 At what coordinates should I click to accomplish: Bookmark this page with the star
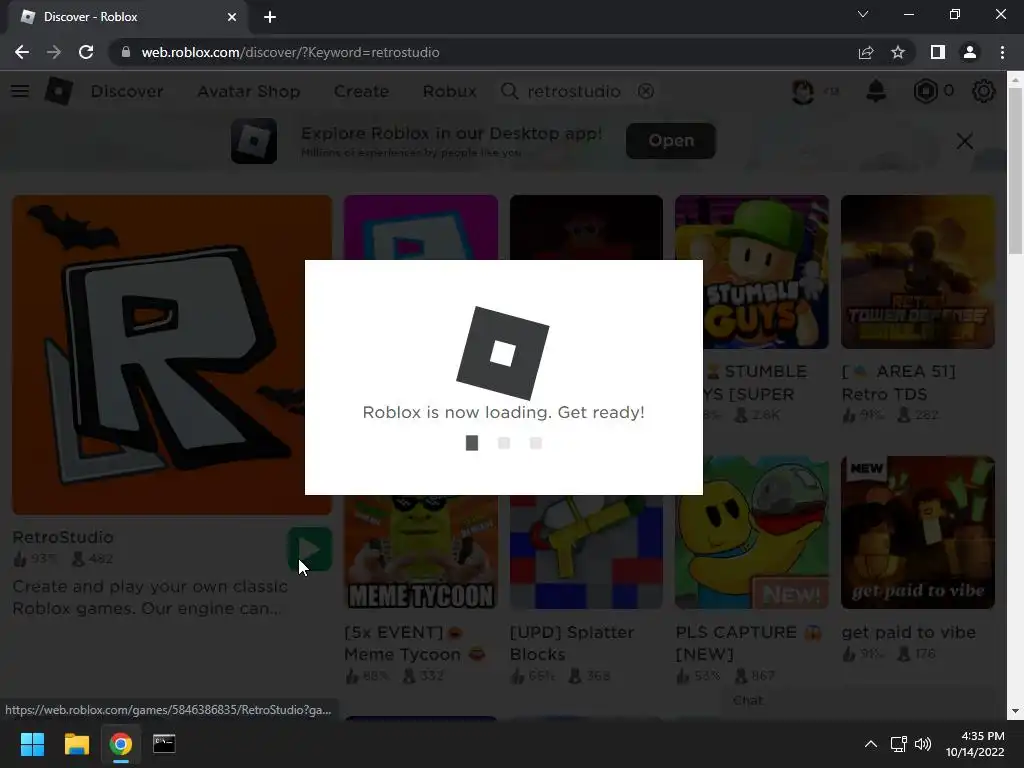tap(898, 52)
